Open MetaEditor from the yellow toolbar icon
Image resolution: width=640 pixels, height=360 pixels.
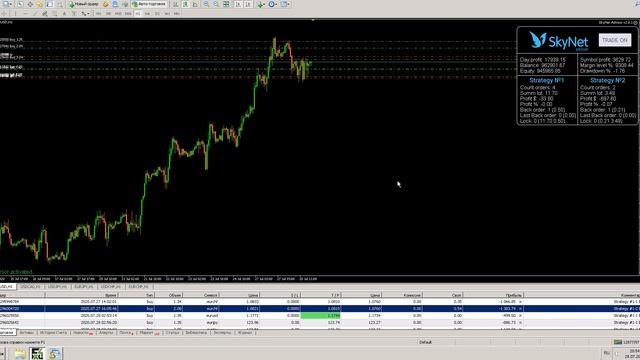pos(105,4)
